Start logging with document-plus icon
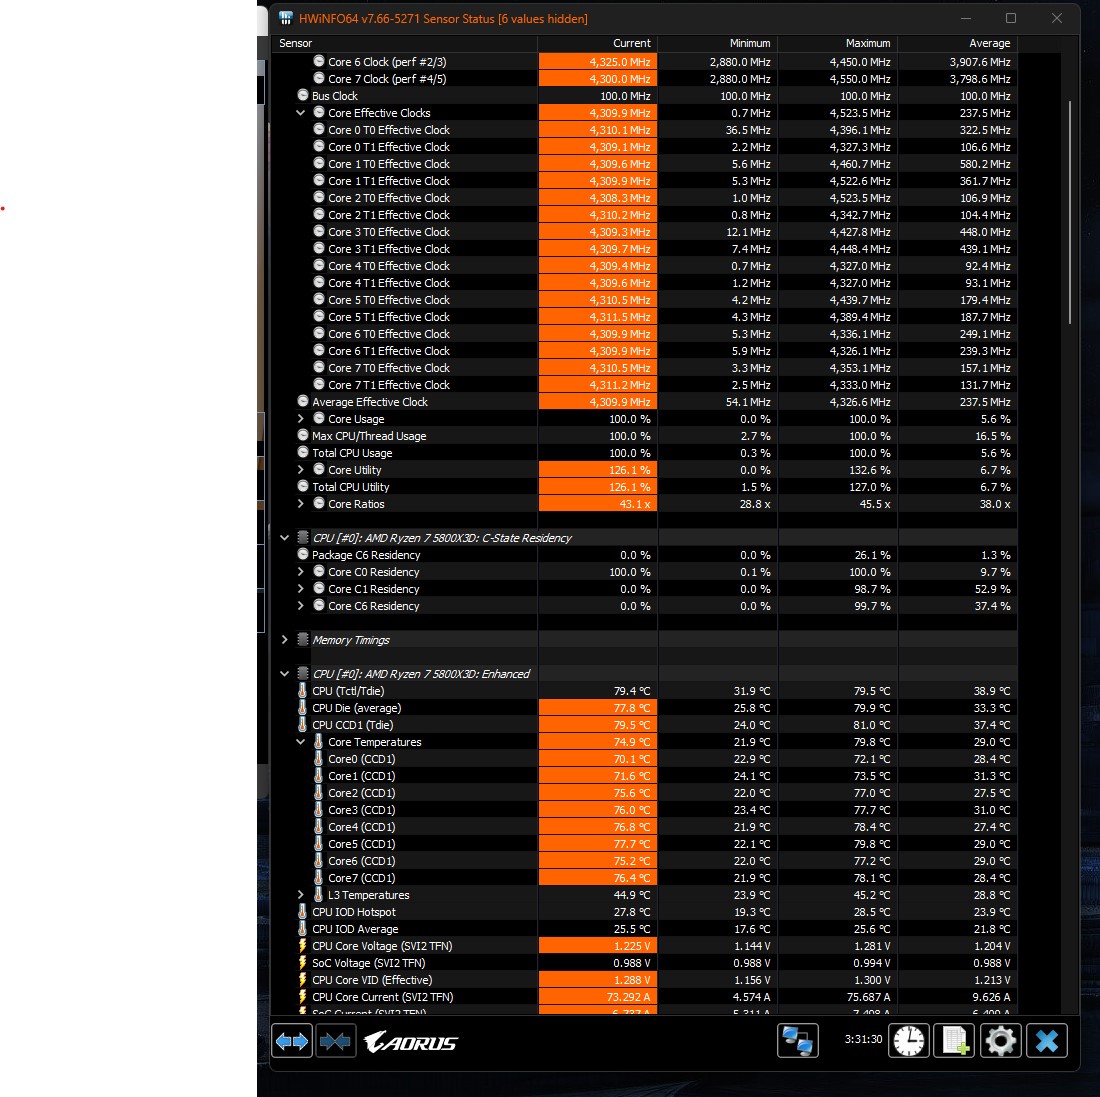1100x1097 pixels. pos(955,1041)
